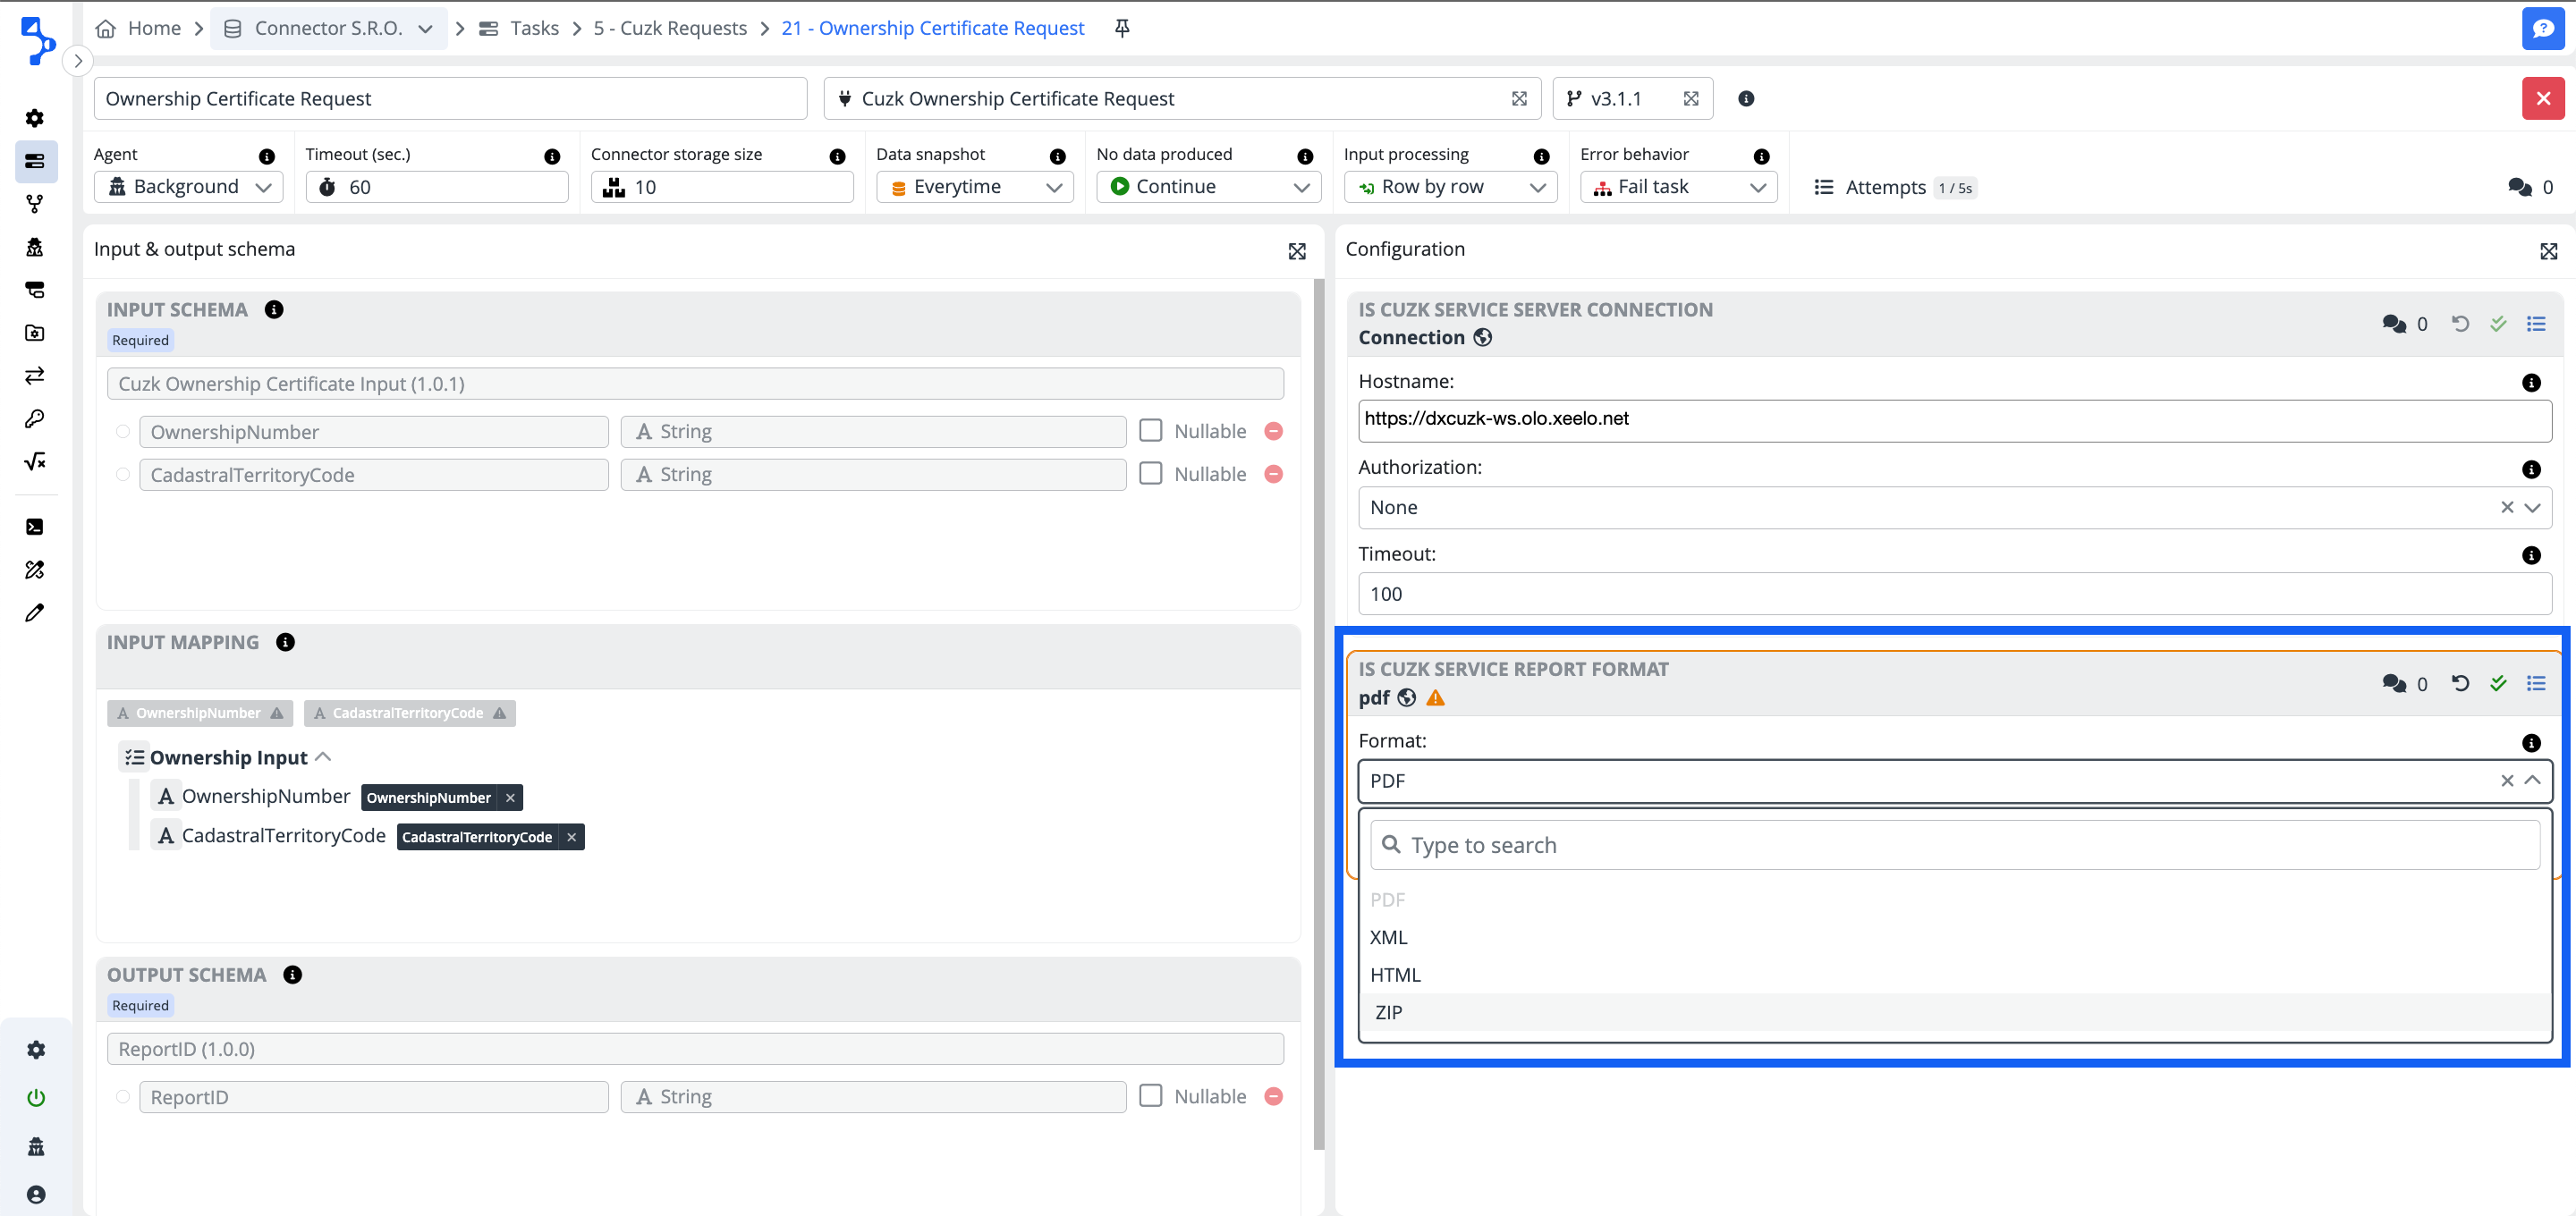The width and height of the screenshot is (2576, 1216).
Task: Expand Input & output schema panel
Action: 1297,251
